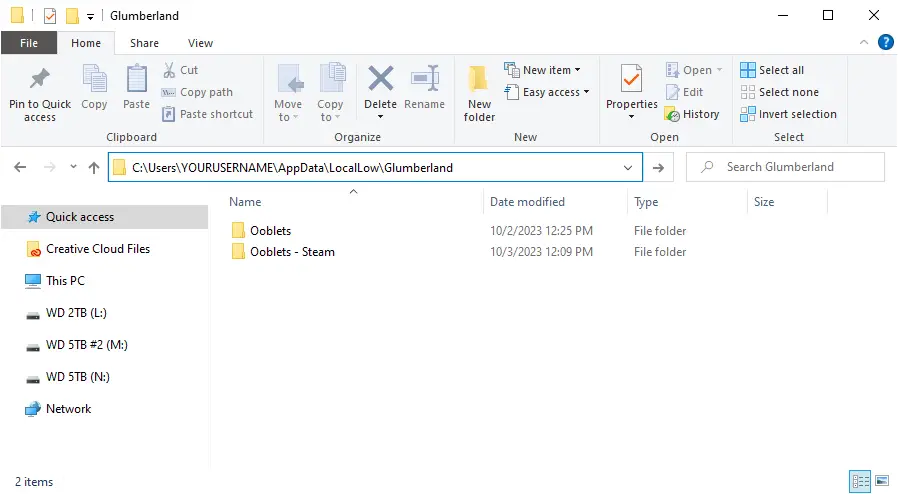This screenshot has width=898, height=494.
Task: Click Select all in the ribbon
Action: pos(772,70)
